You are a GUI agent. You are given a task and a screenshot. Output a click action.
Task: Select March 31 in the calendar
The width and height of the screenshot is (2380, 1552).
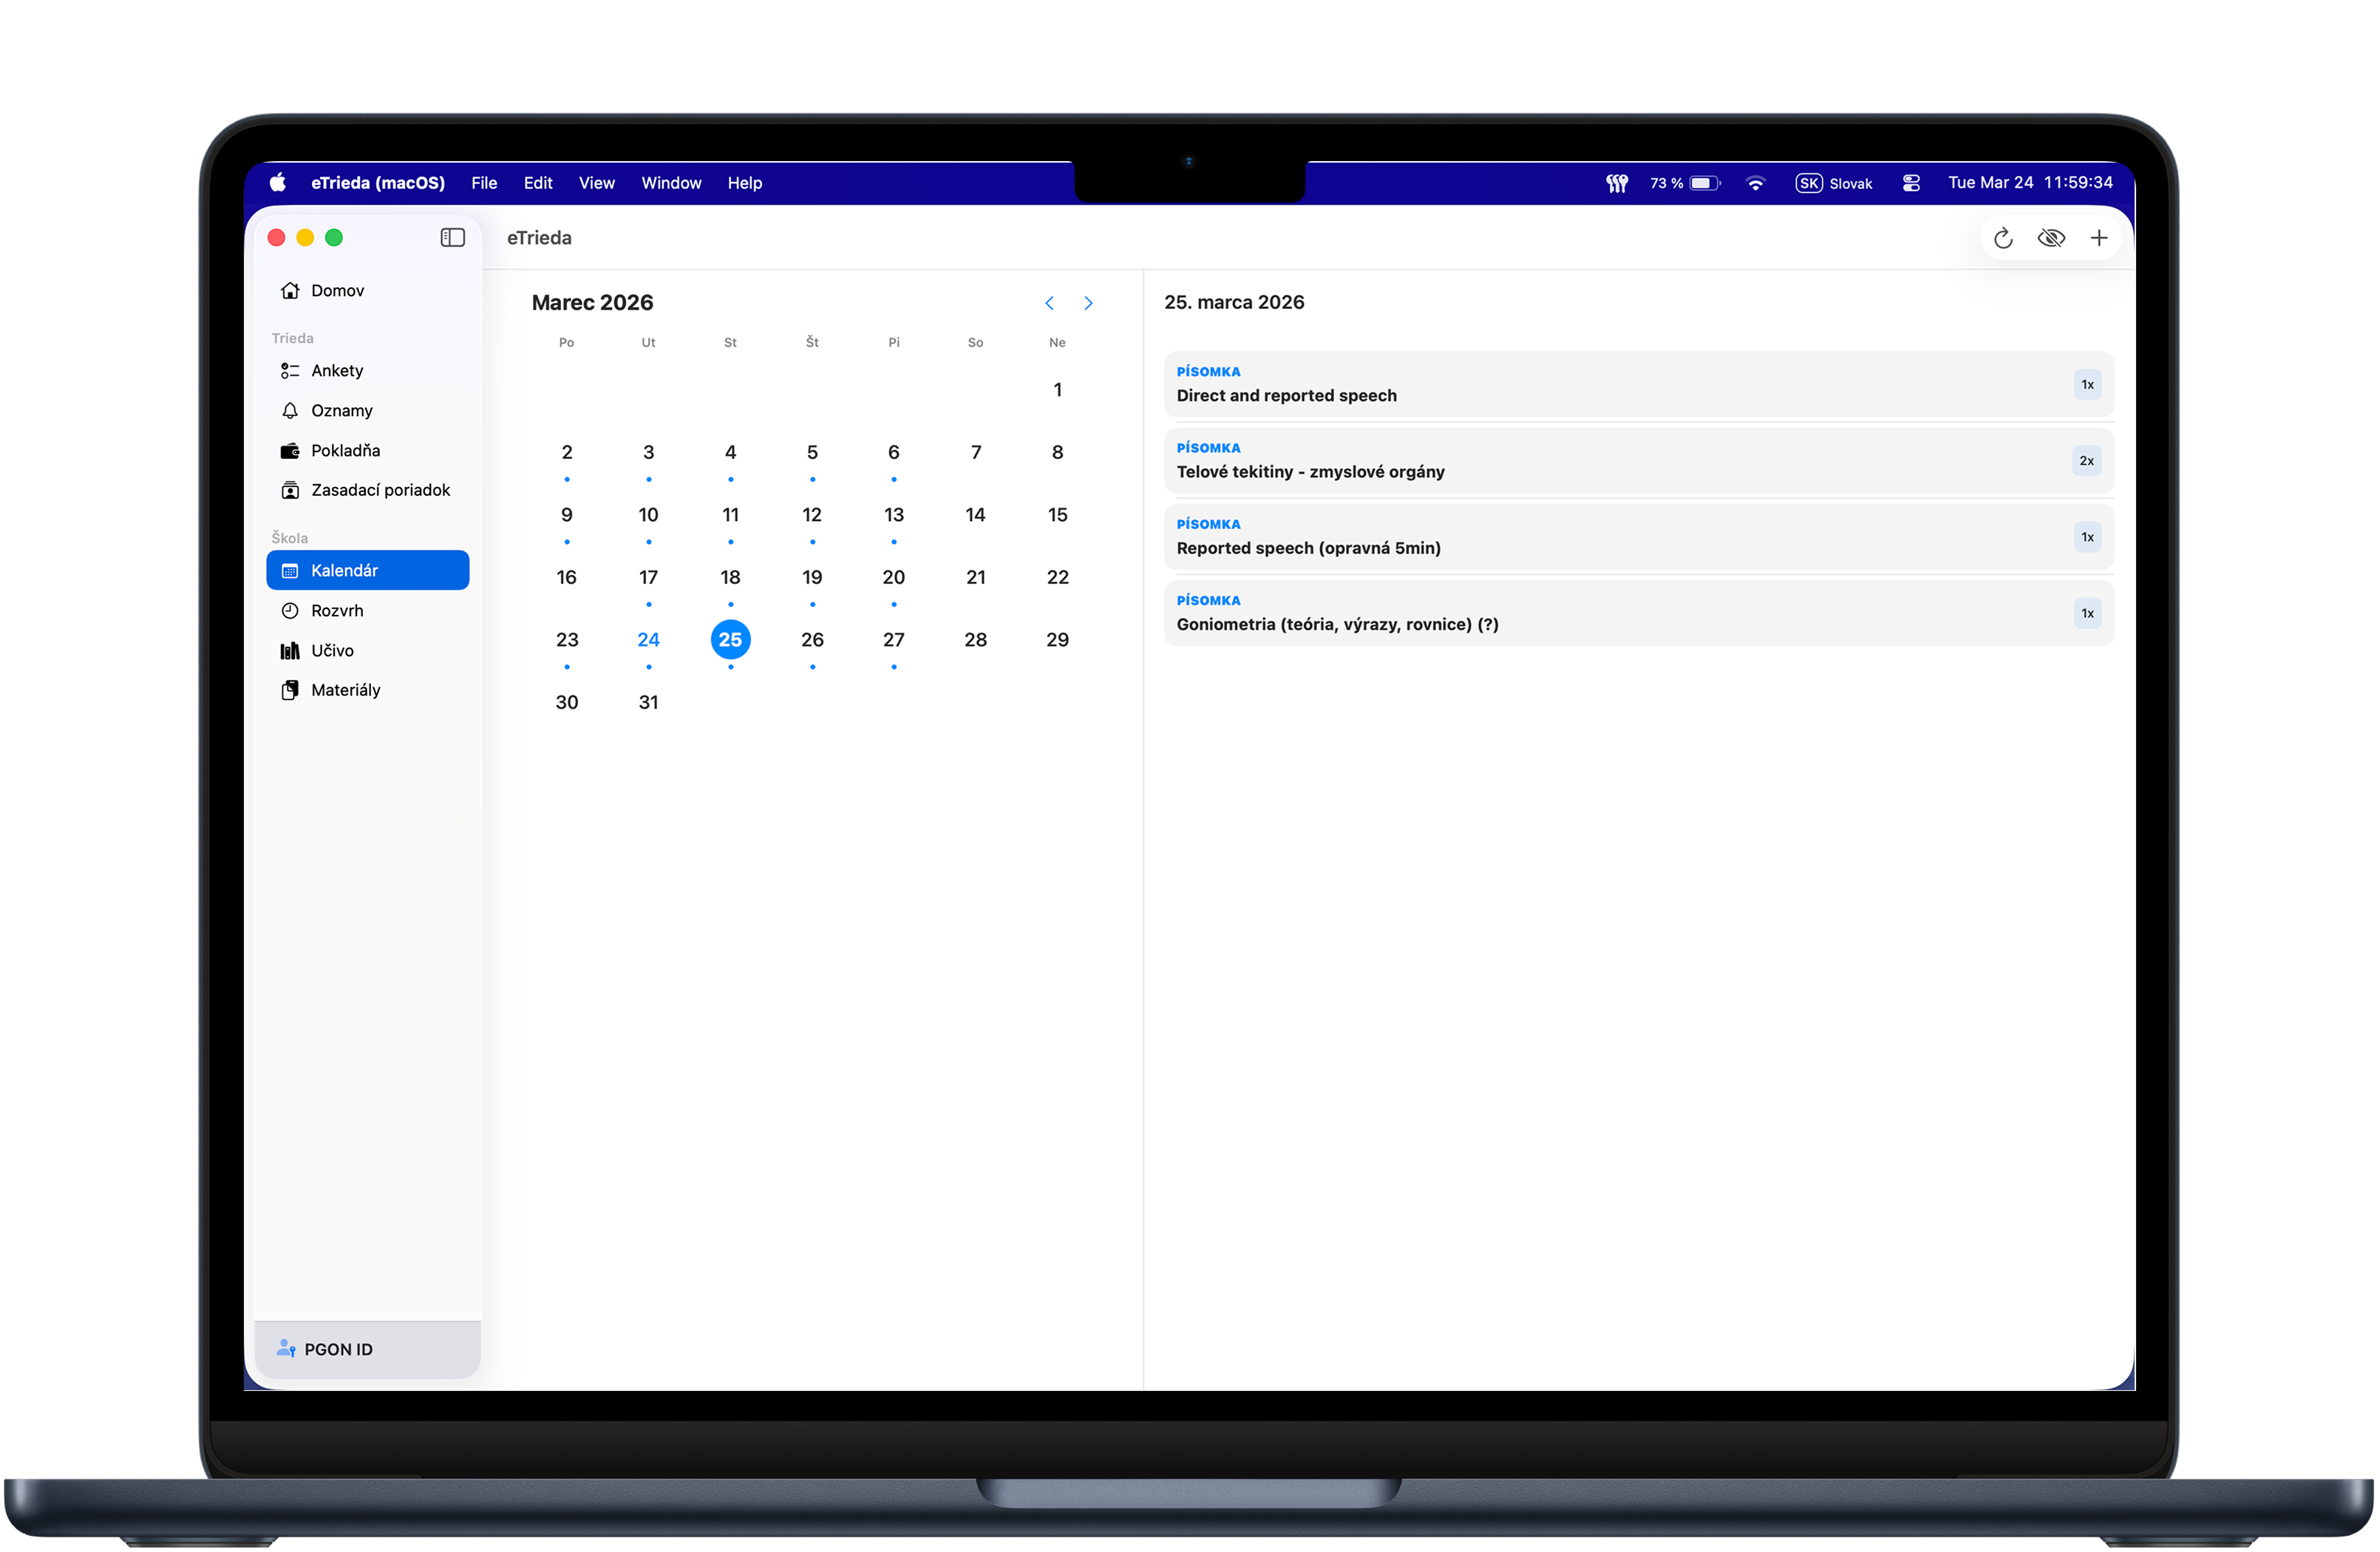point(649,702)
